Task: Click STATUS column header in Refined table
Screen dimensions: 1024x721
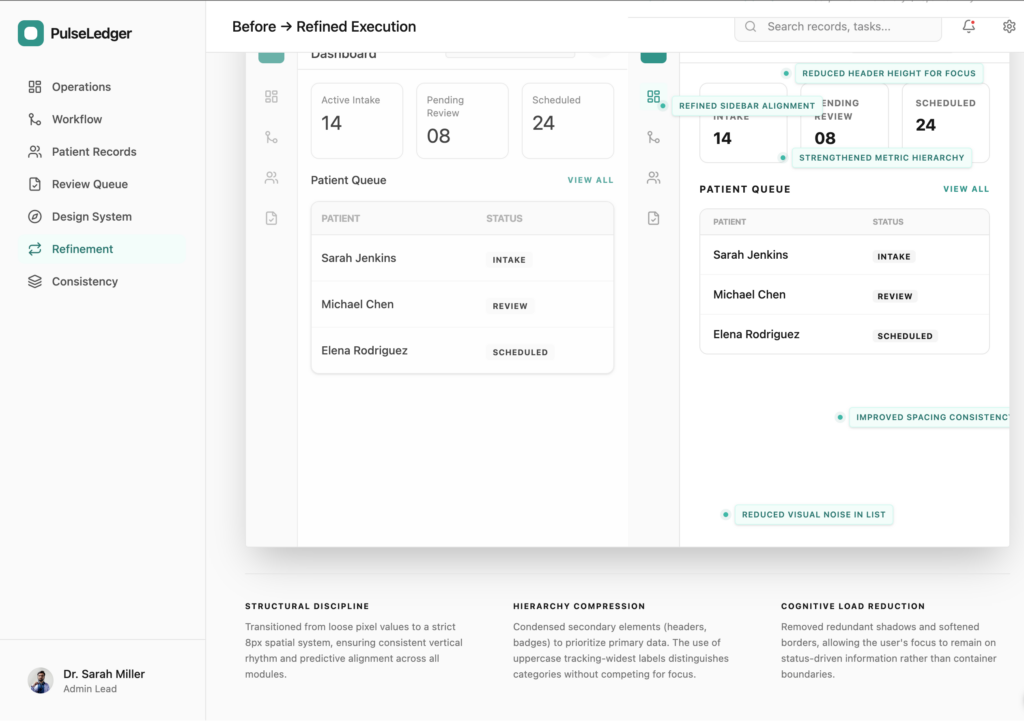Action: [888, 222]
